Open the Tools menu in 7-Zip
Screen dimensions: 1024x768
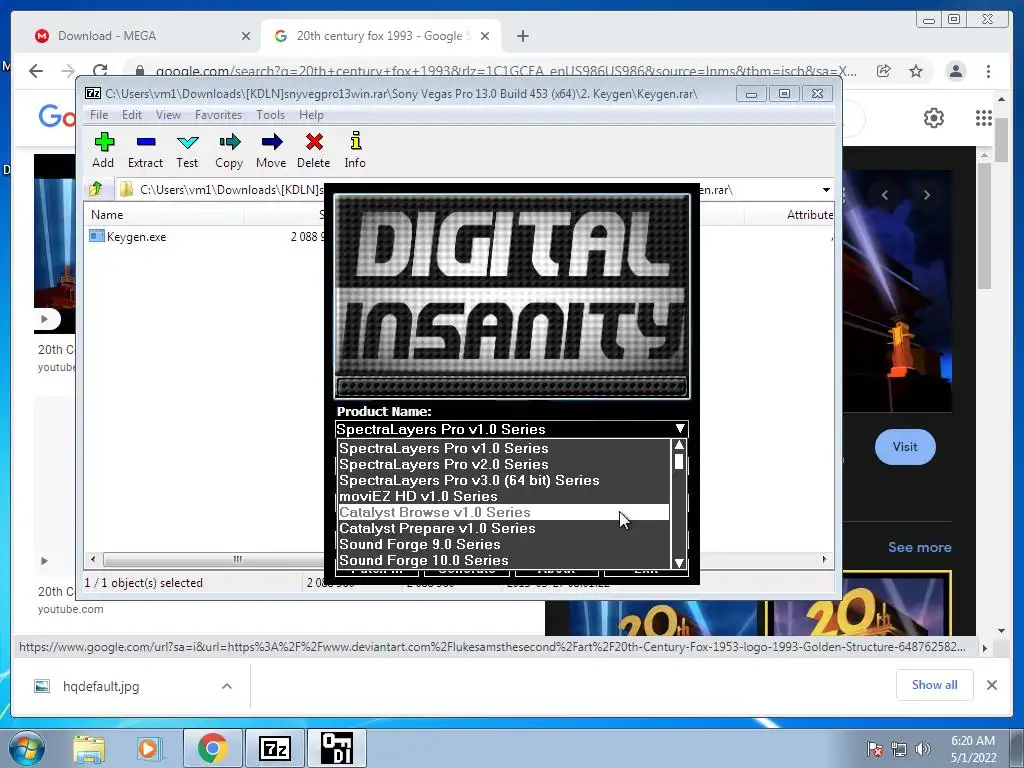pyautogui.click(x=270, y=115)
